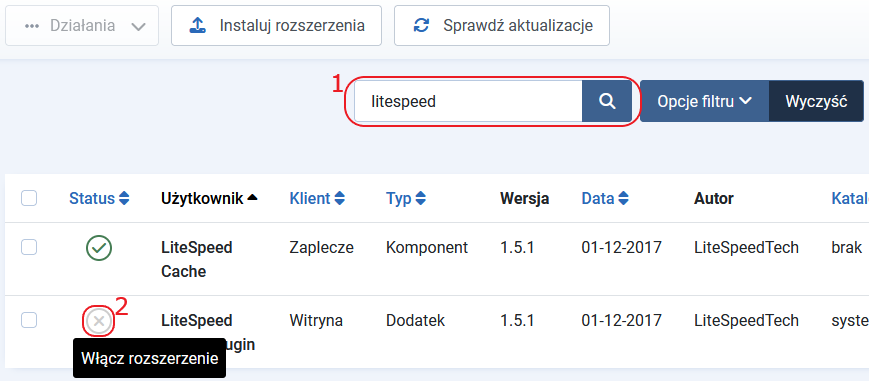Toggle the select-all checkbox in table header
The height and width of the screenshot is (381, 869).
pyautogui.click(x=29, y=198)
